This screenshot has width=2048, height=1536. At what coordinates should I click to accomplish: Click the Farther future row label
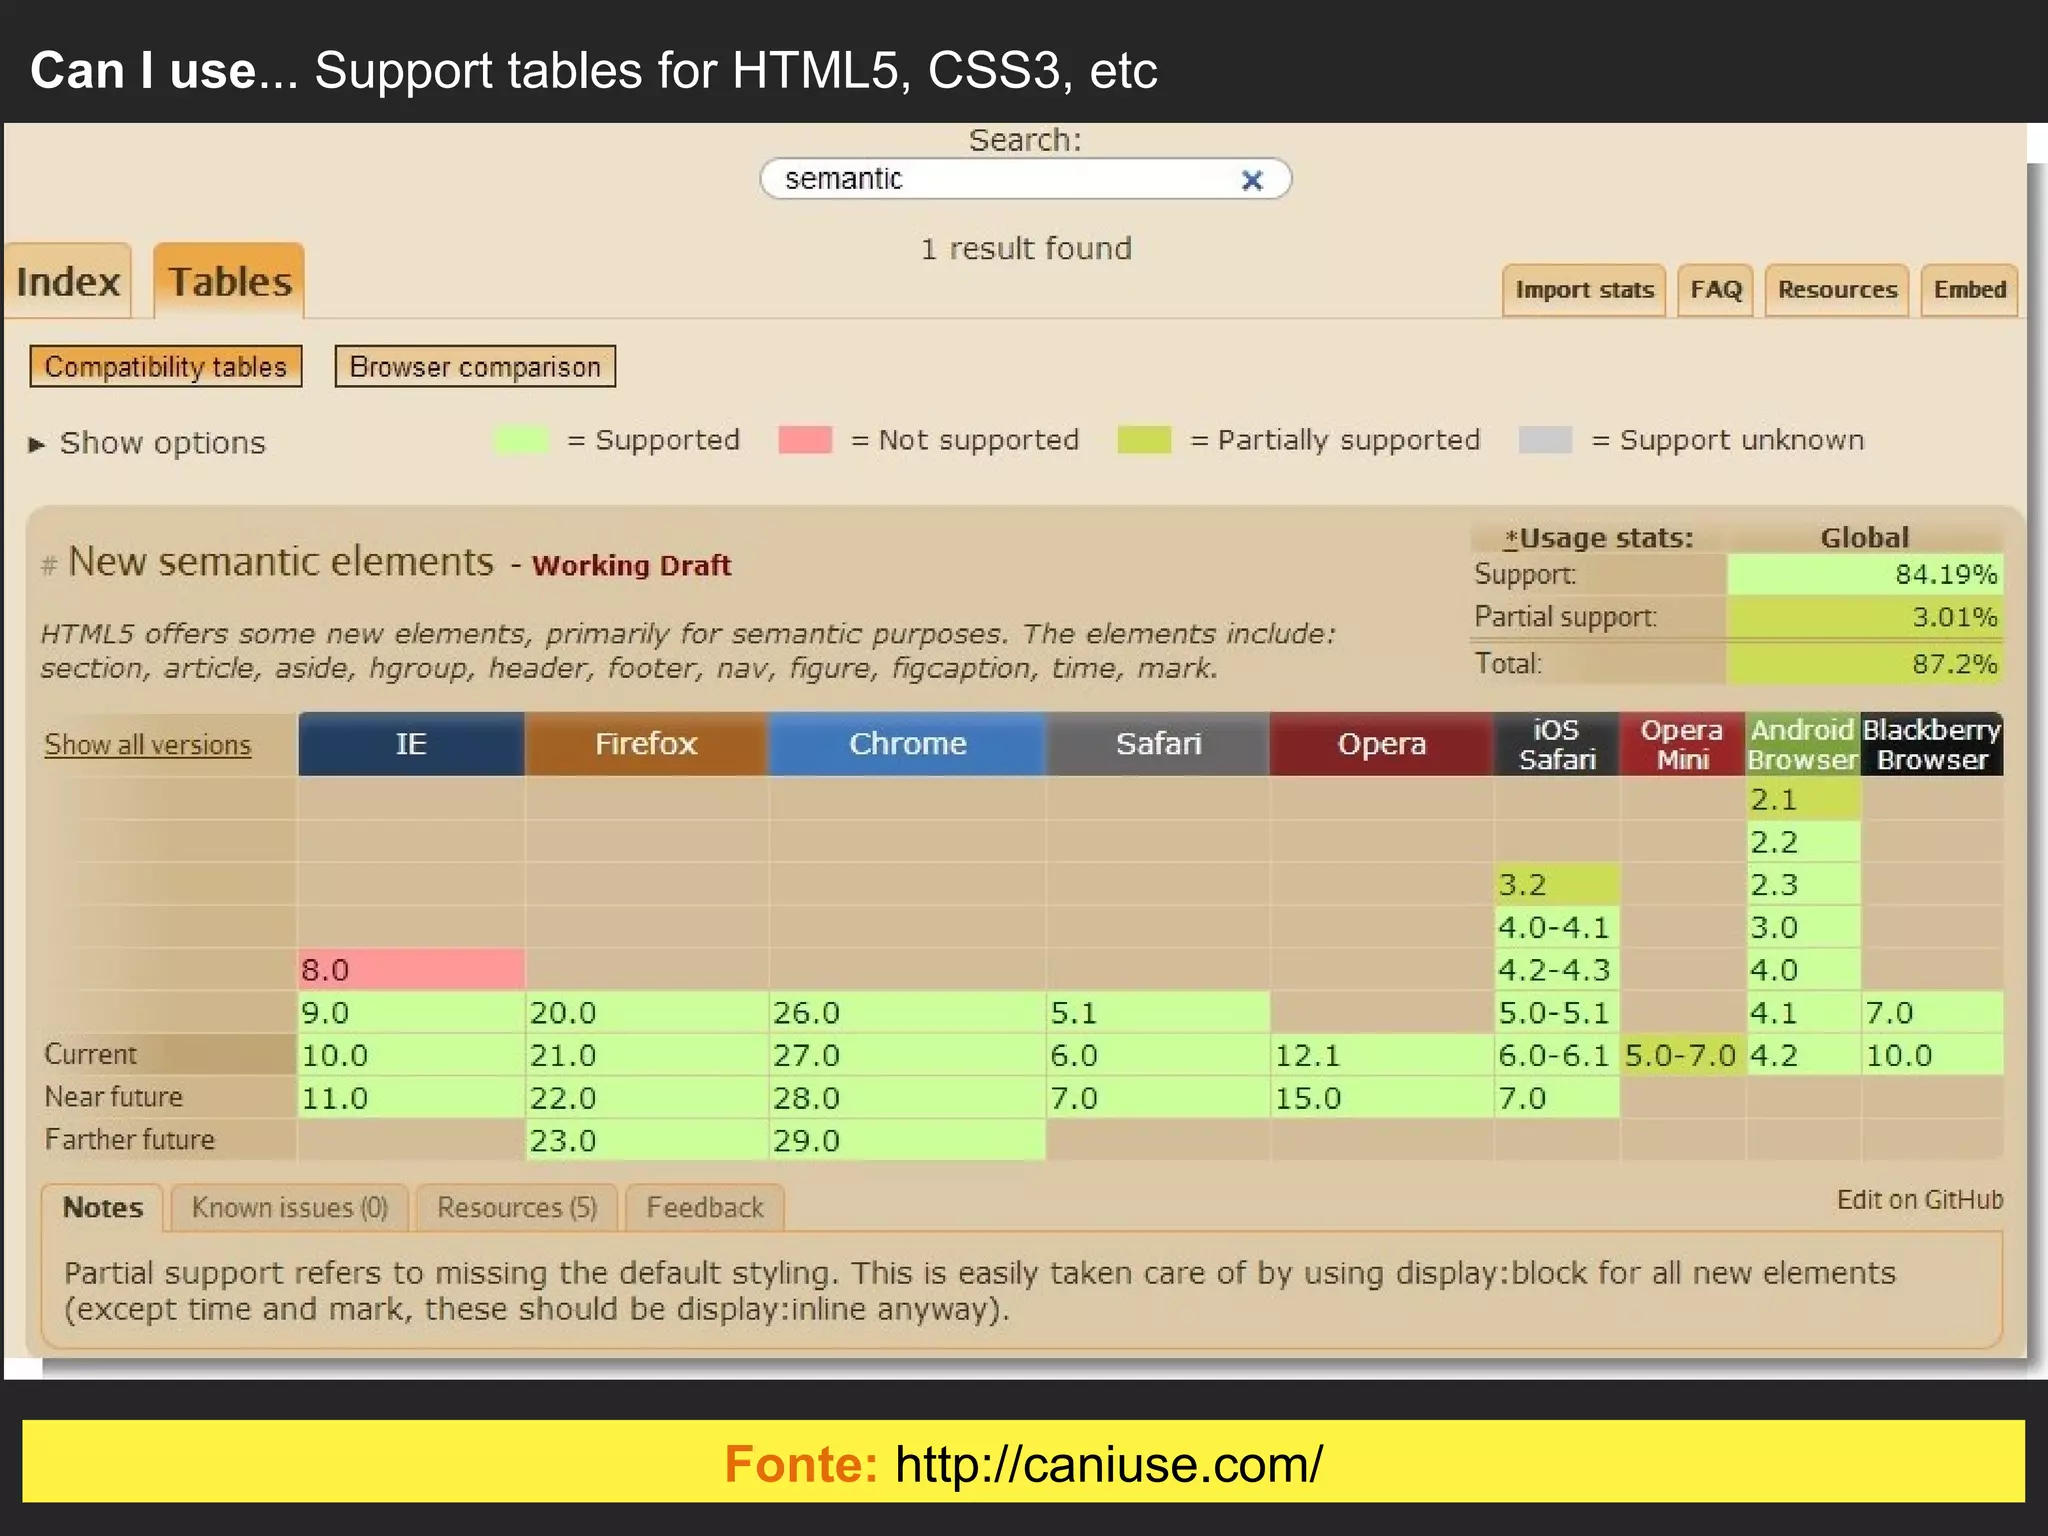click(x=129, y=1140)
